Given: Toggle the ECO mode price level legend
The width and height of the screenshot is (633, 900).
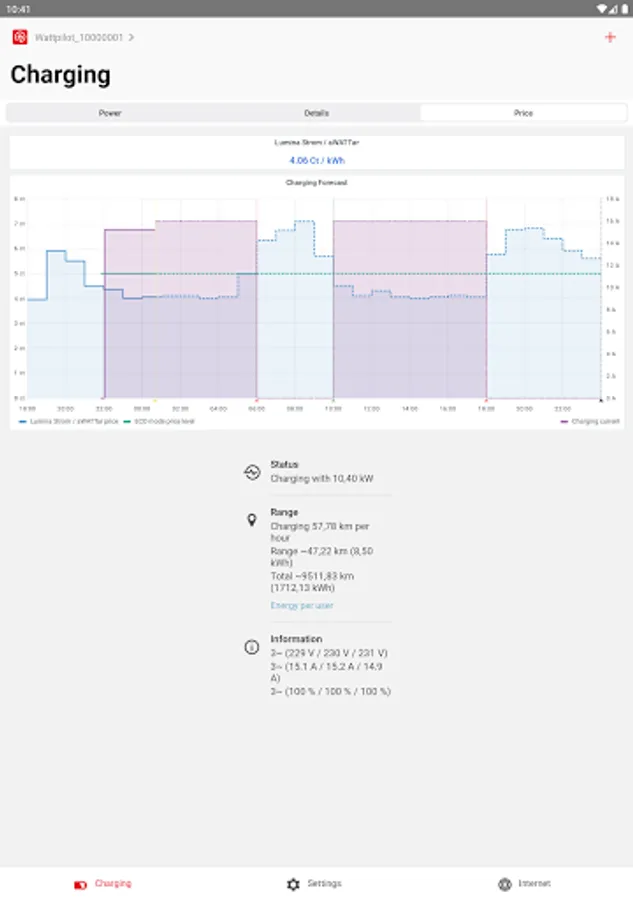Looking at the screenshot, I should pos(159,421).
